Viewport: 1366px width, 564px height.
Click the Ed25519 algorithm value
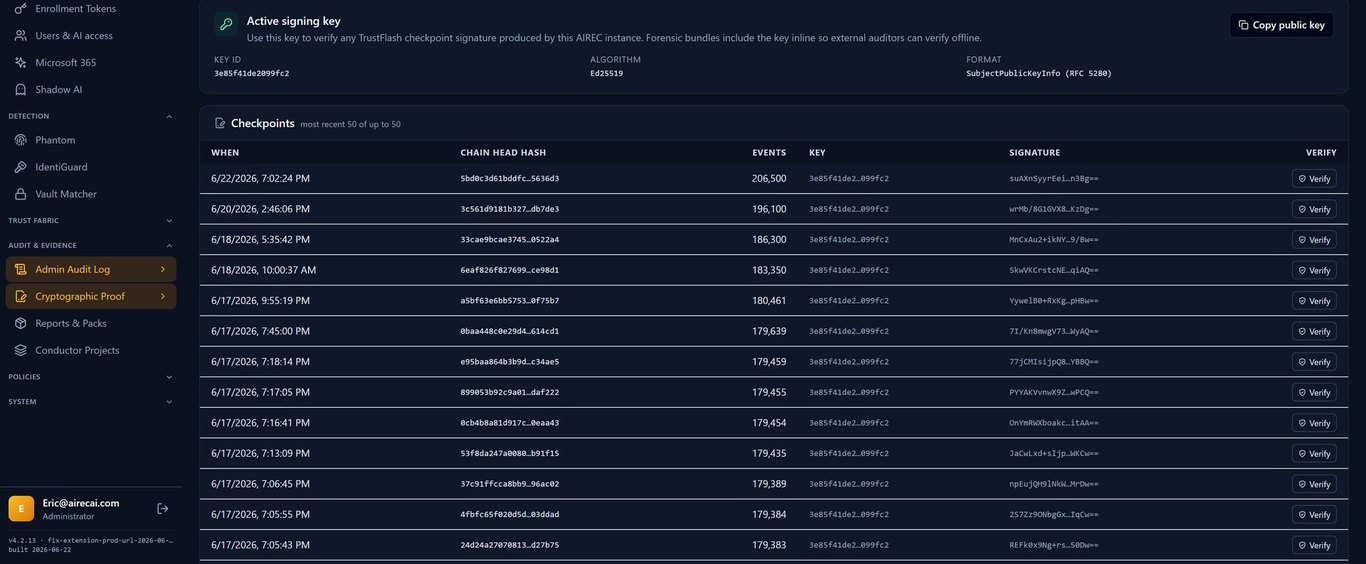coord(607,73)
